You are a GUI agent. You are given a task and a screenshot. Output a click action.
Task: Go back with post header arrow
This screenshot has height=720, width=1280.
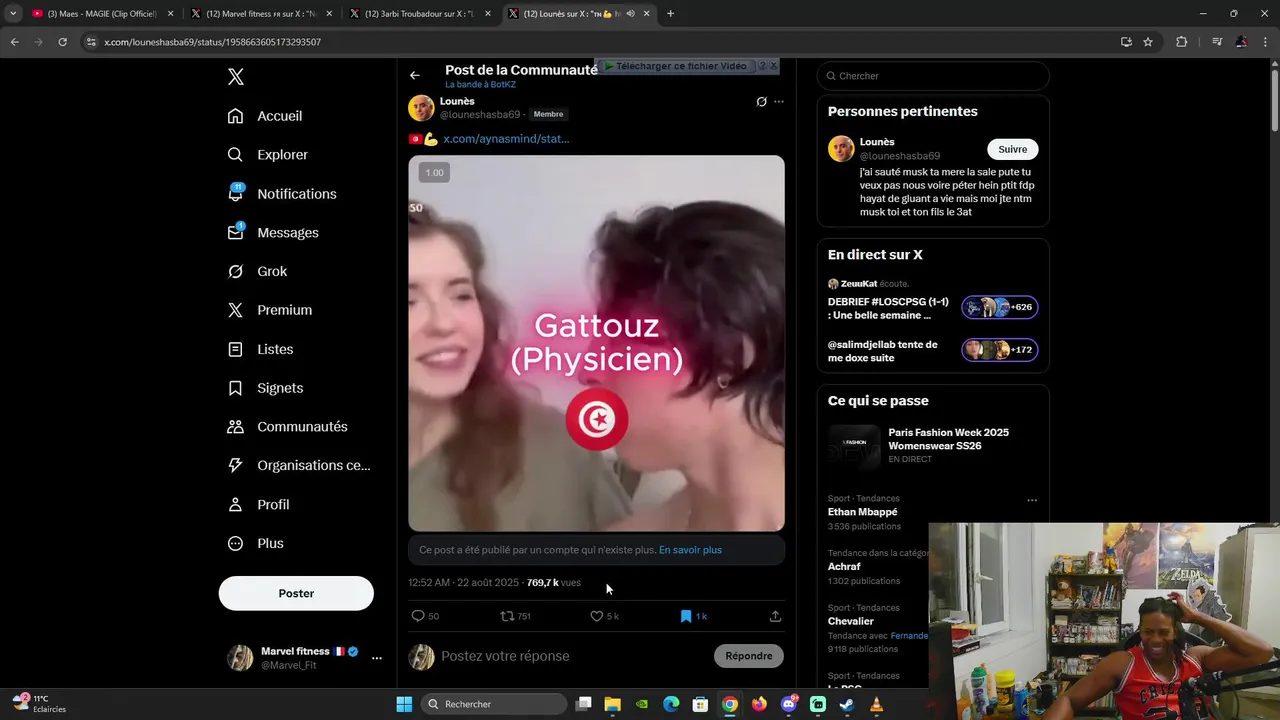414,75
